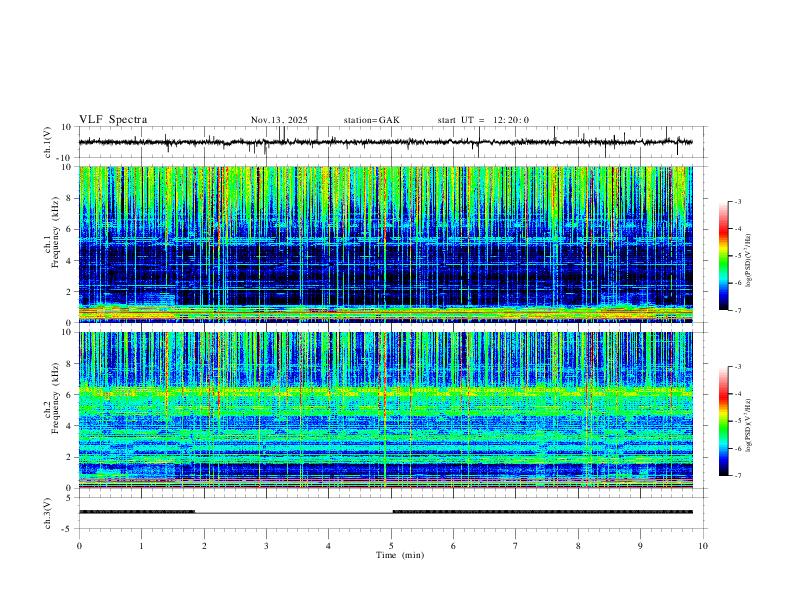792x612 pixels.
Task: Click the 'ch.1(V)' waveform axis label
Action: pyautogui.click(x=48, y=142)
